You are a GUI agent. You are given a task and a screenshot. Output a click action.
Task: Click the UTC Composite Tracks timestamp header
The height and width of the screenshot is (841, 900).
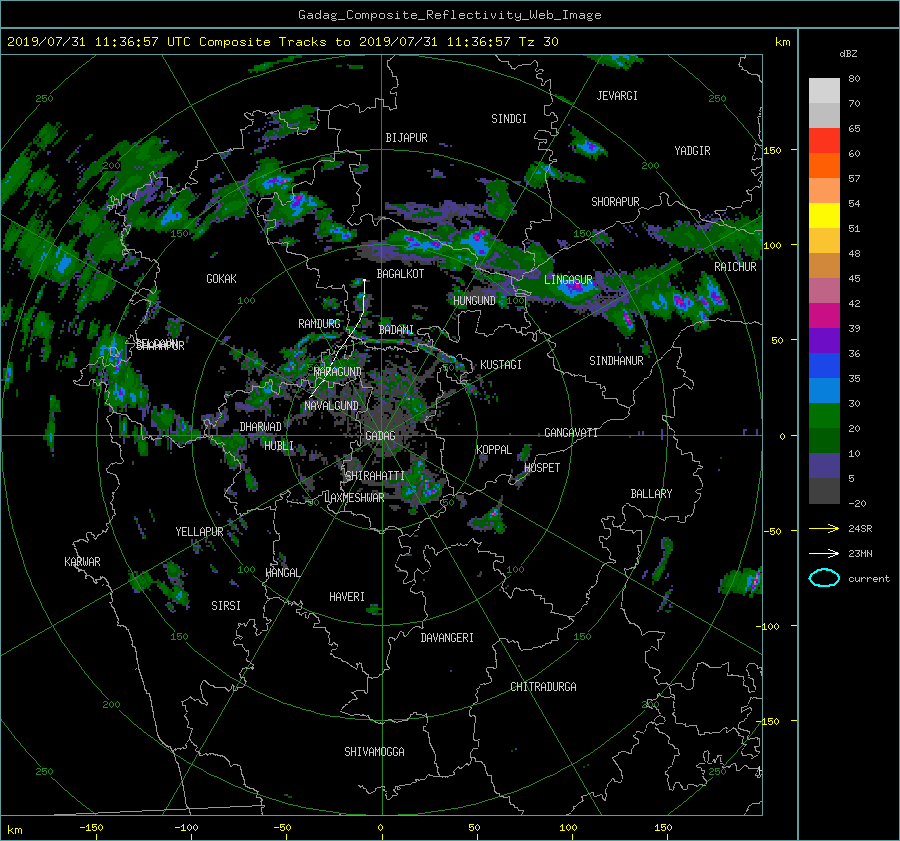(x=282, y=42)
